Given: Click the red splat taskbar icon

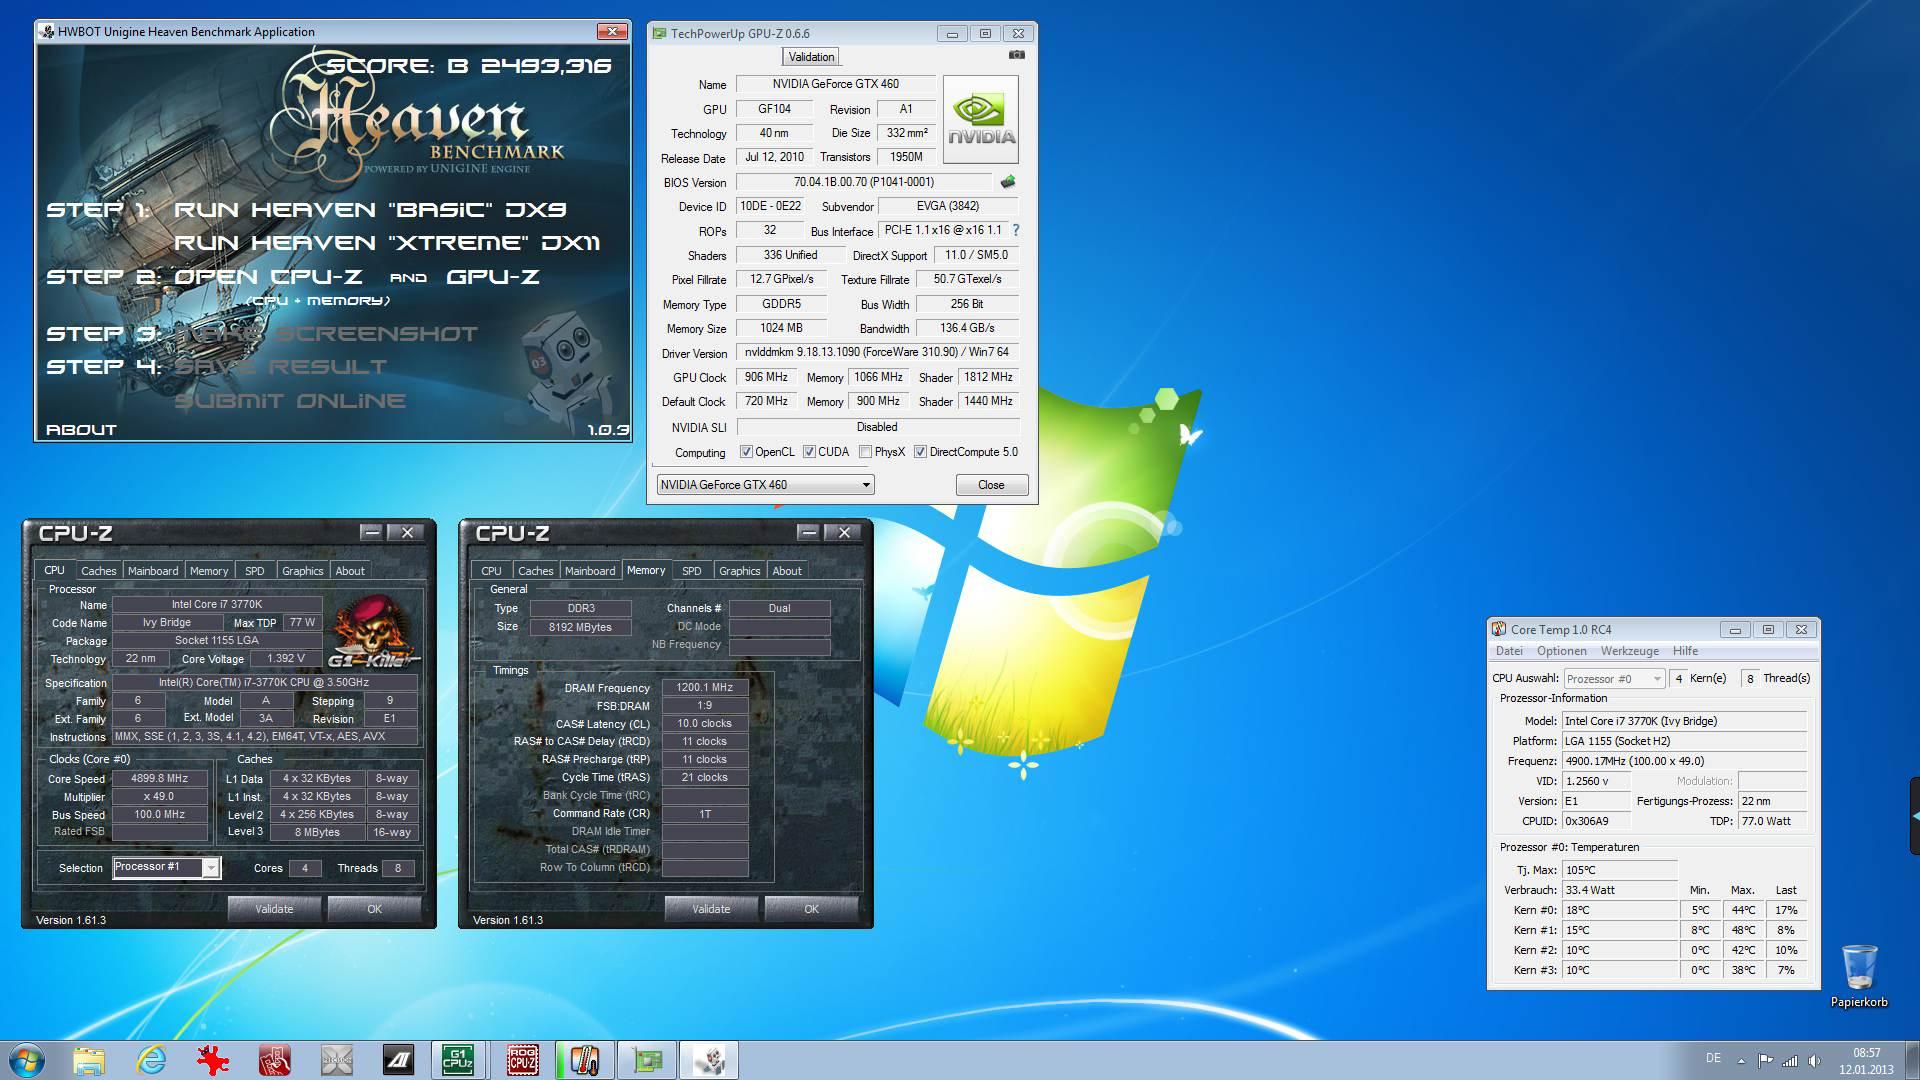Looking at the screenshot, I should click(x=213, y=1060).
